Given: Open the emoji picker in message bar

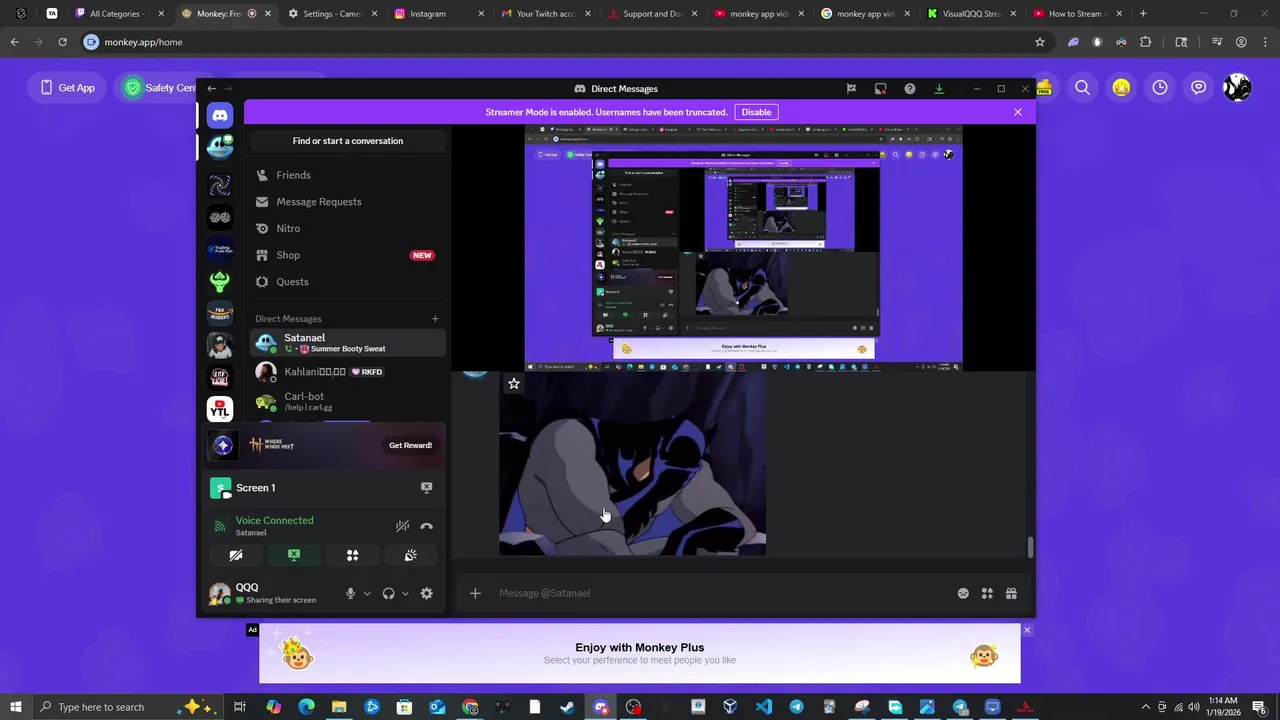Looking at the screenshot, I should coord(963,593).
